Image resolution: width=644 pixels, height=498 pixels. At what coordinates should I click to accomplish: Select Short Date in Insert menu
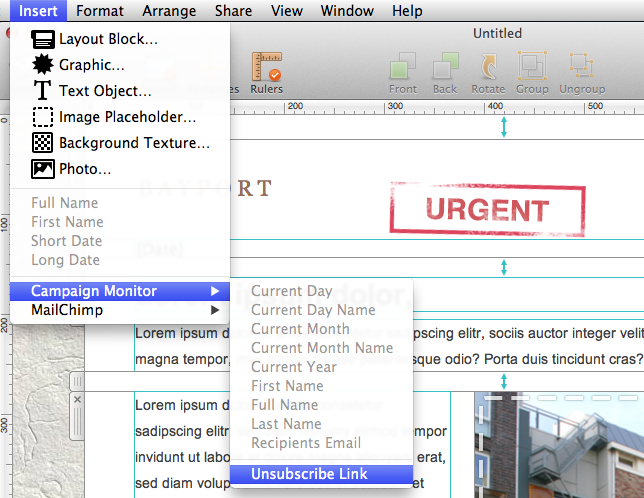(x=120, y=241)
